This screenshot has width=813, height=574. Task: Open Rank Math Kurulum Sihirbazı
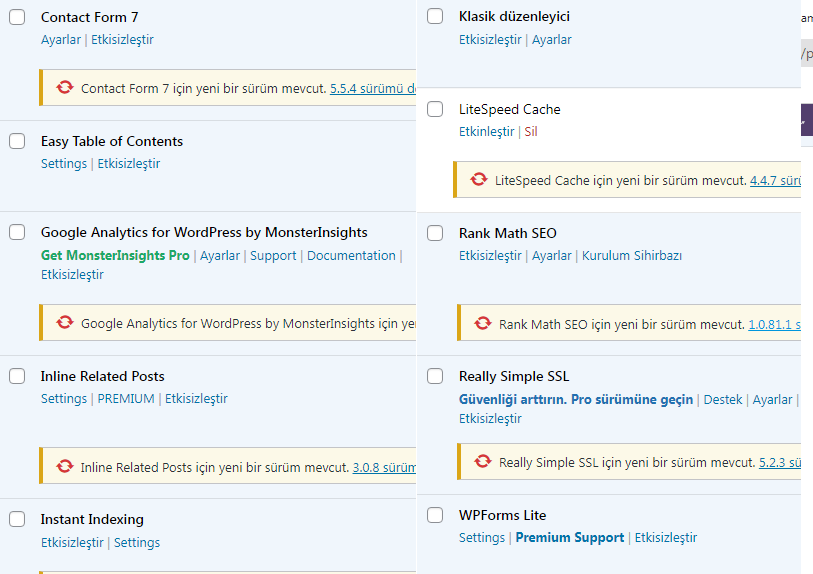pyautogui.click(x=632, y=256)
